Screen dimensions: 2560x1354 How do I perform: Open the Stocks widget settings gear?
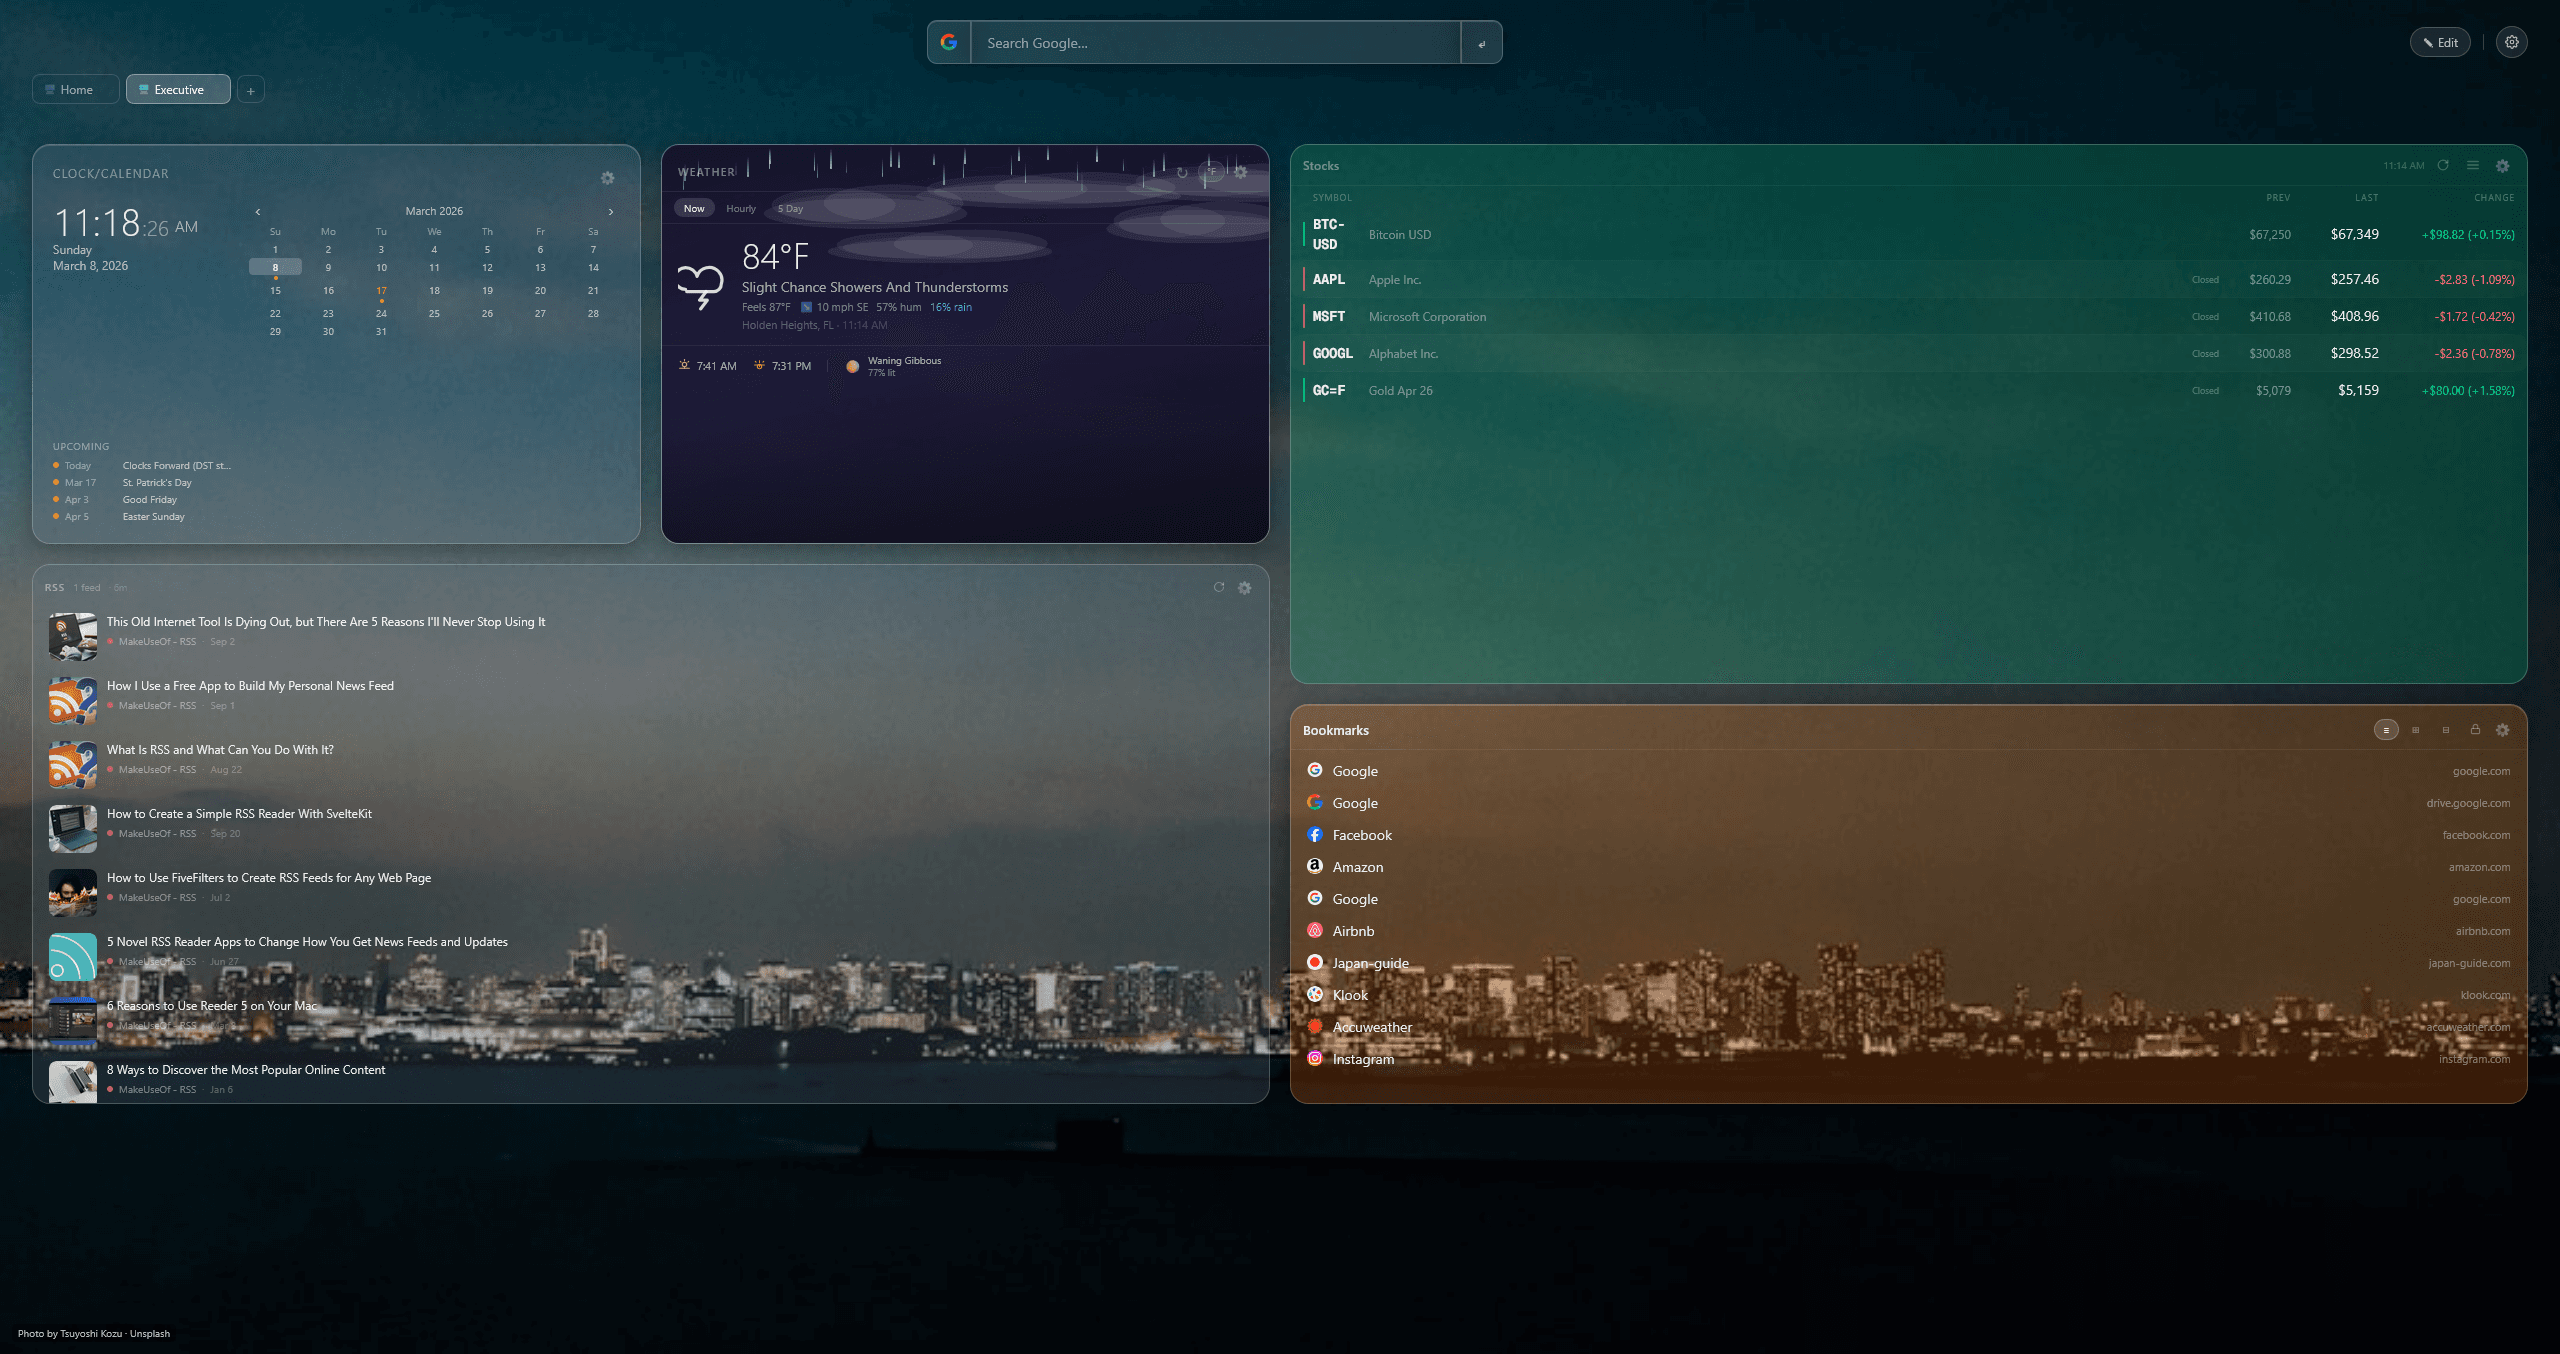pos(2503,166)
